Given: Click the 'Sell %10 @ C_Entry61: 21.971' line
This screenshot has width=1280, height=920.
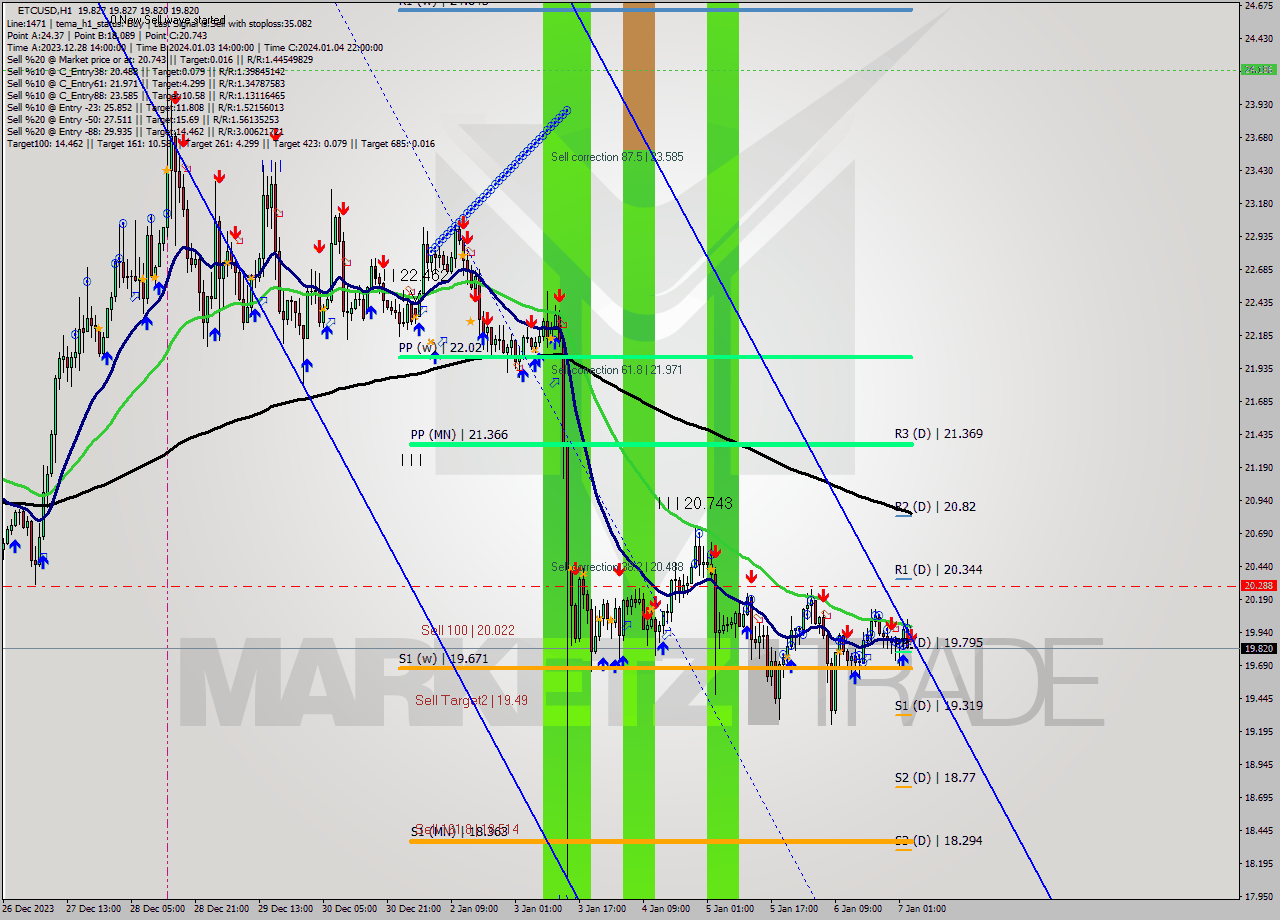Looking at the screenshot, I should 145,84.
